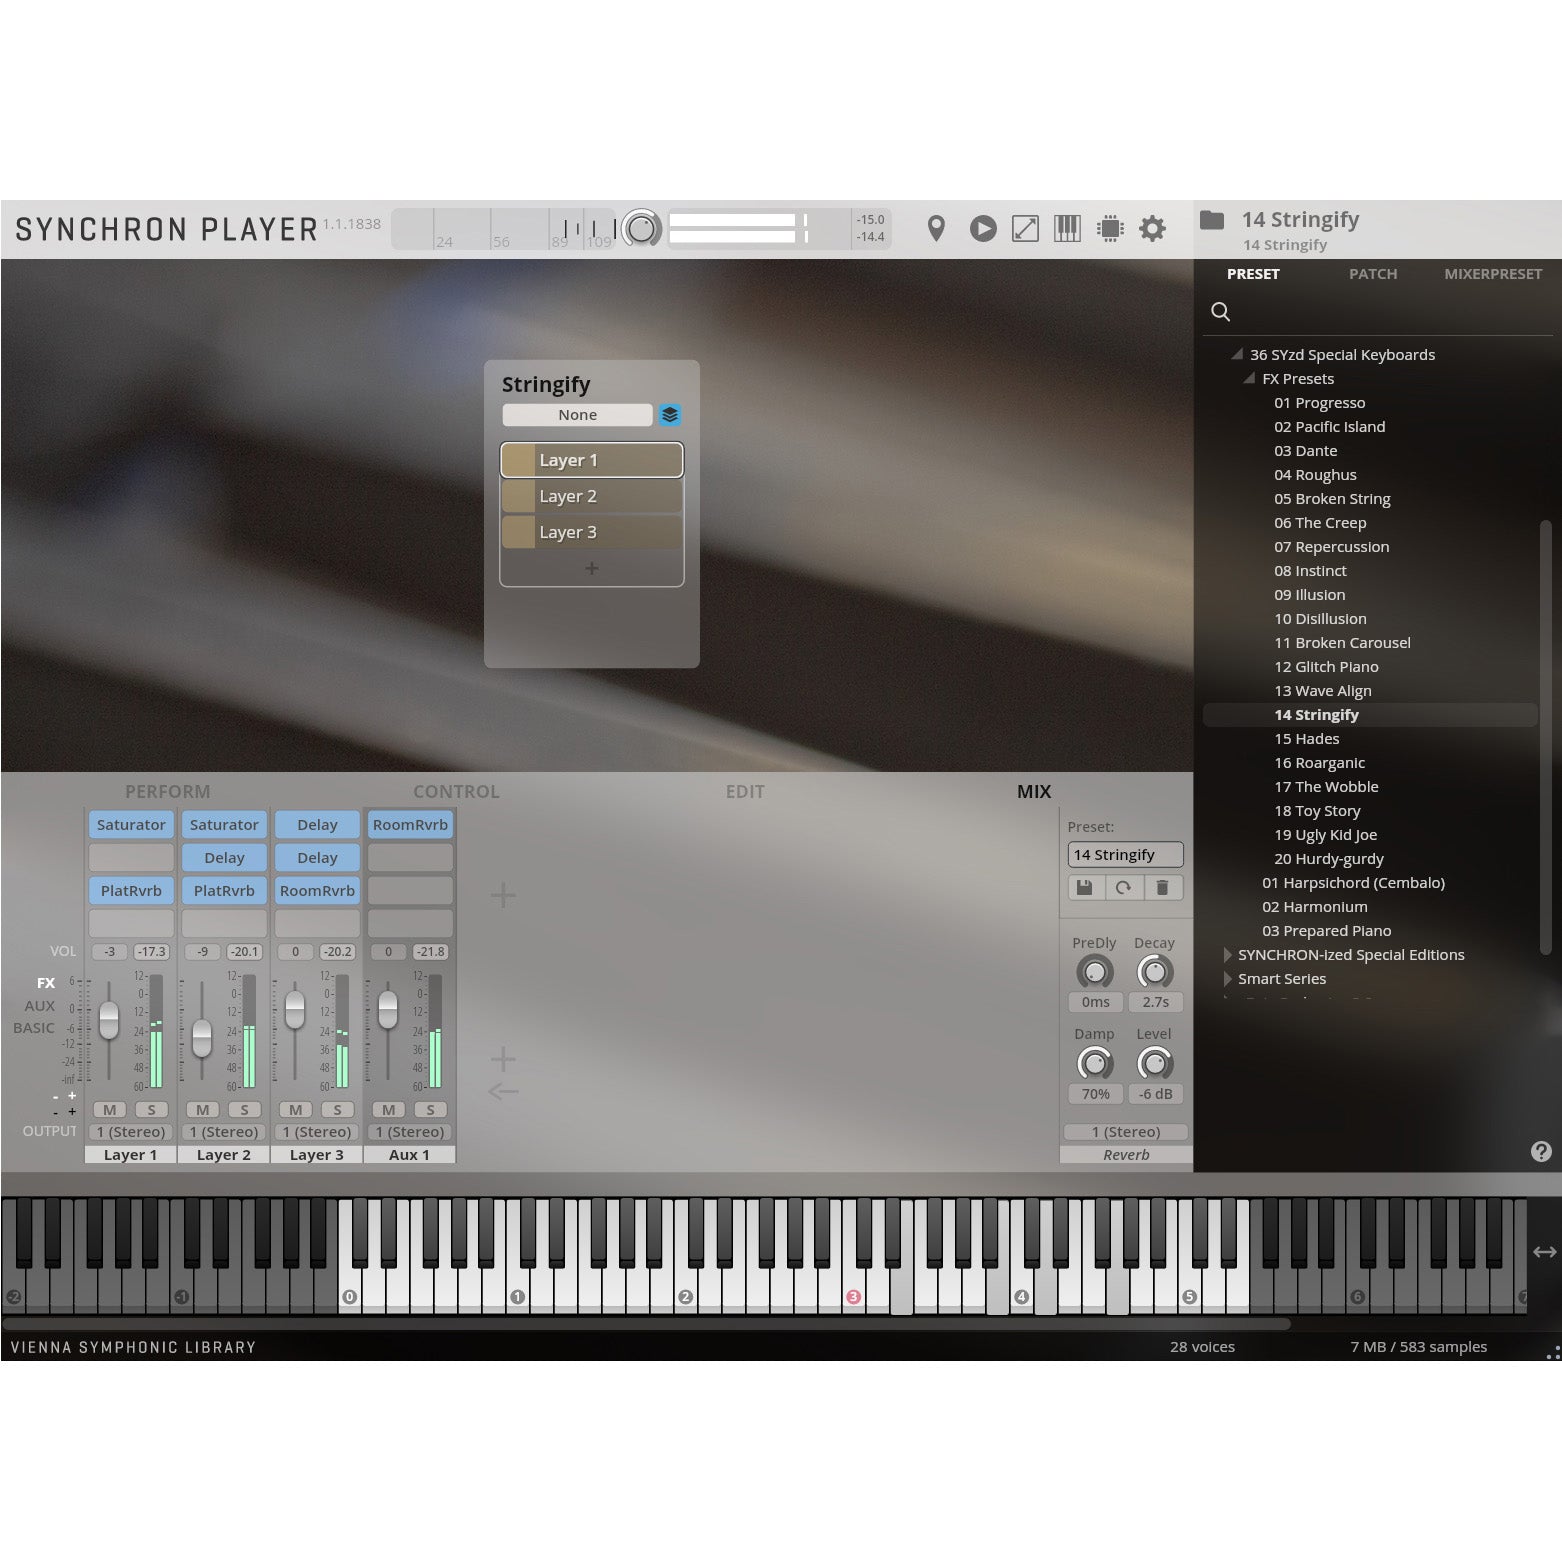Save the current mixer preset
This screenshot has width=1562, height=1562.
click(1084, 887)
